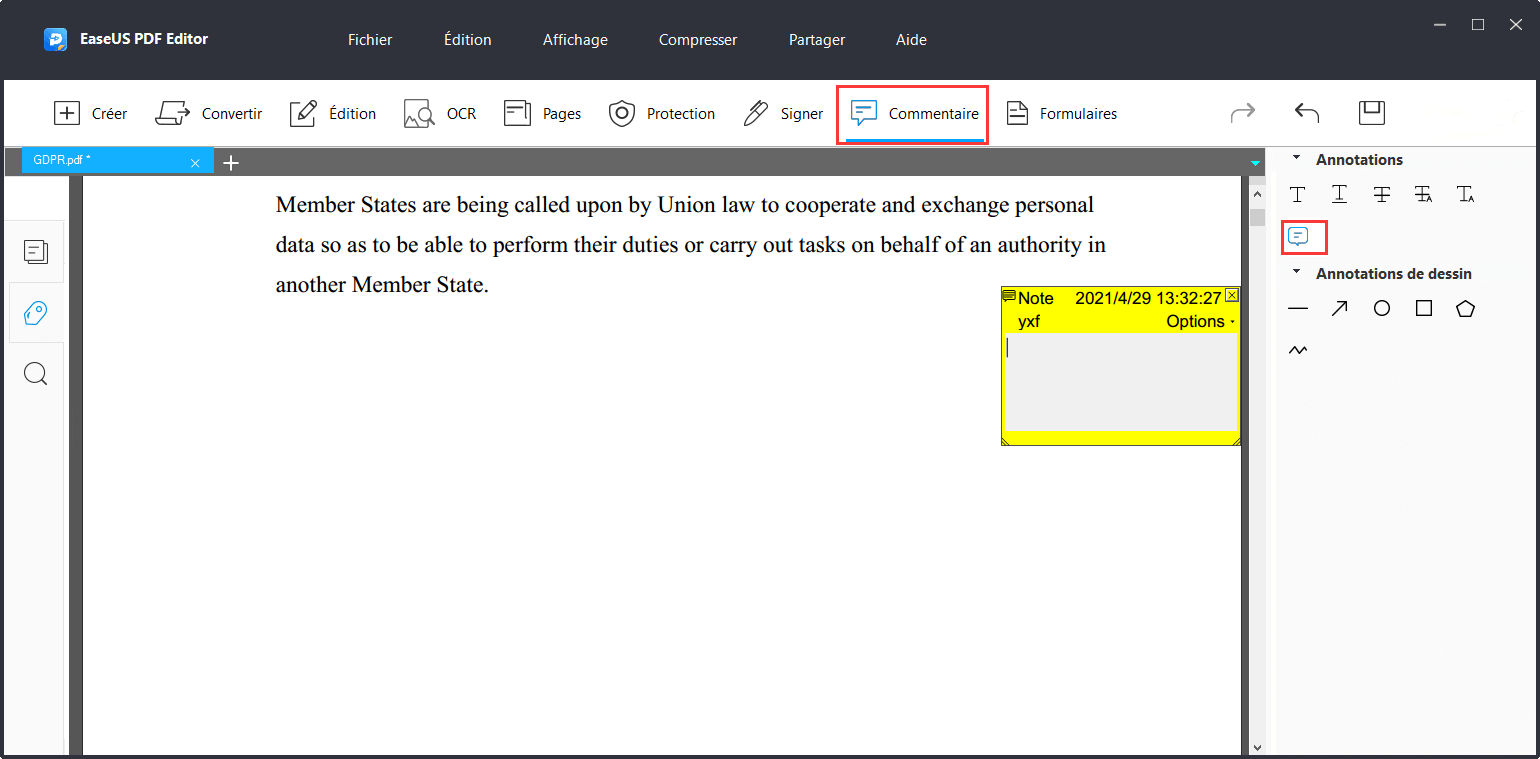Select the Highlight text annotation tool
The height and width of the screenshot is (759, 1540).
(x=1298, y=195)
